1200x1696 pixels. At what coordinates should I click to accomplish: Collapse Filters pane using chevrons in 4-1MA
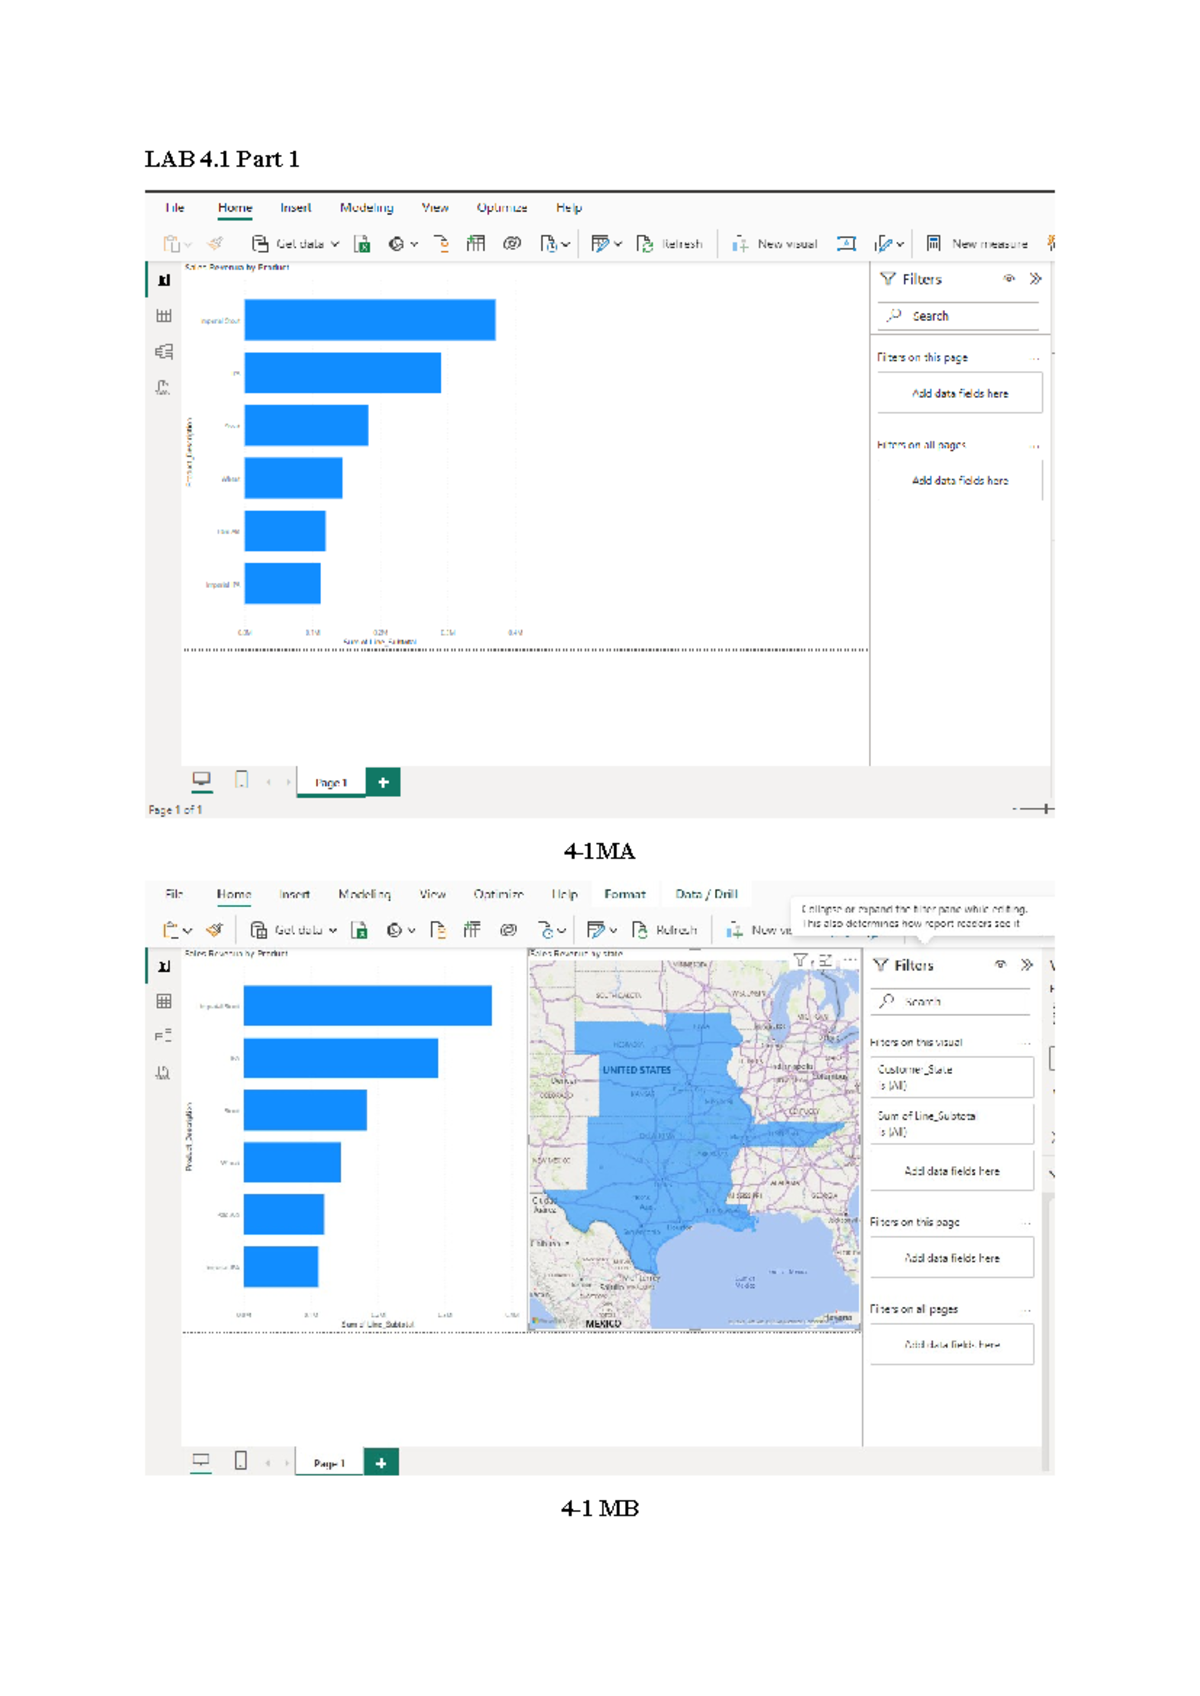[1036, 279]
